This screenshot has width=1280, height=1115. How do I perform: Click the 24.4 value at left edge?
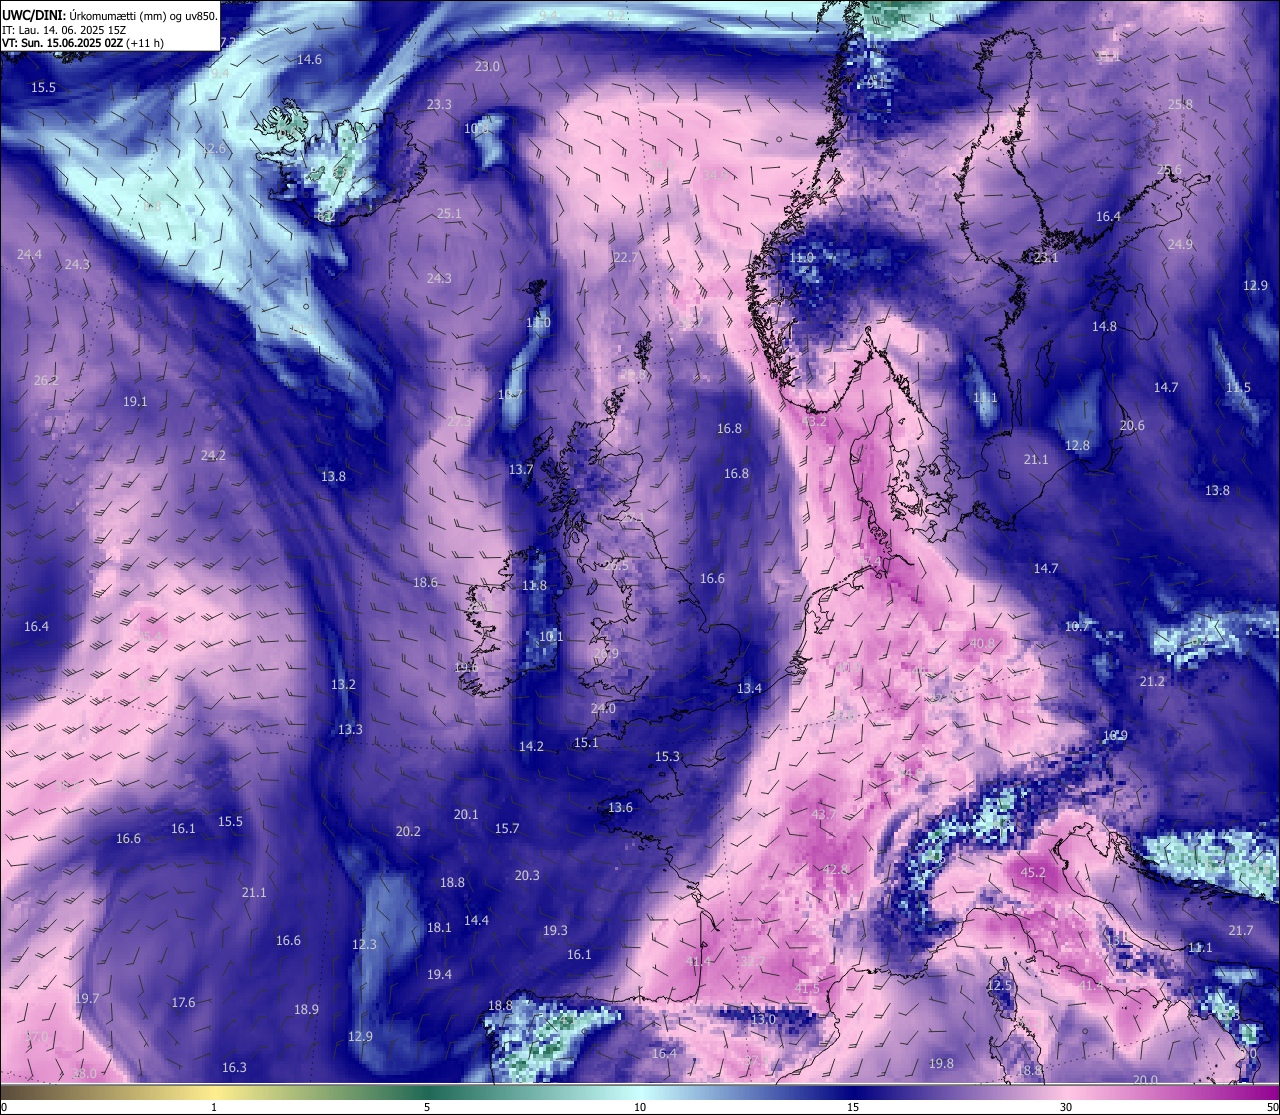coord(29,255)
